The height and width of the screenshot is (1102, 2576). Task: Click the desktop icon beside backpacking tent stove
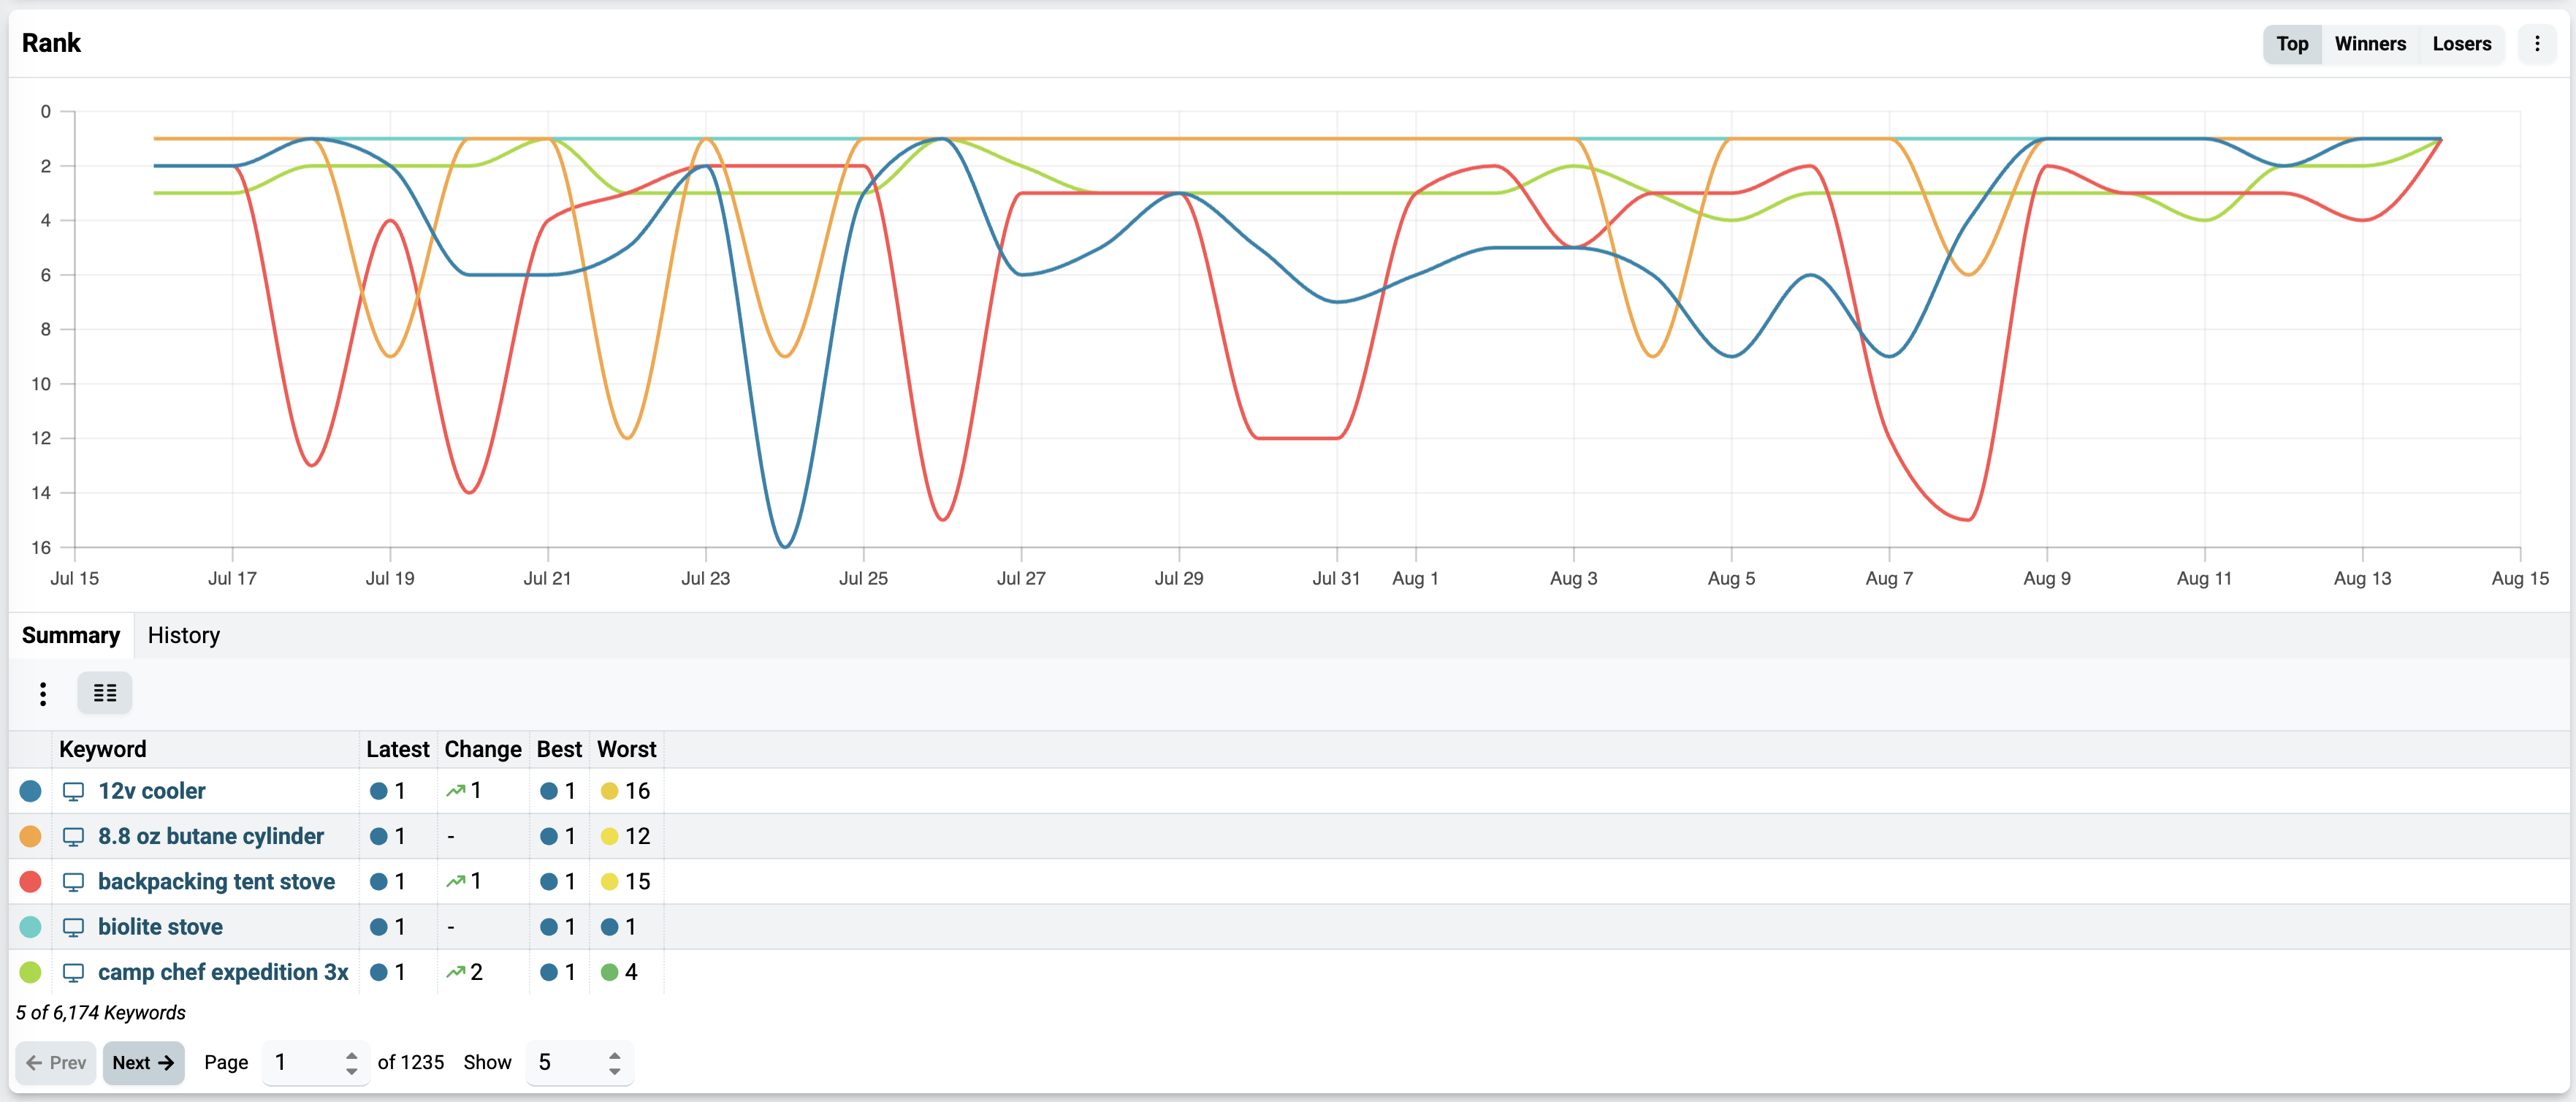(73, 882)
